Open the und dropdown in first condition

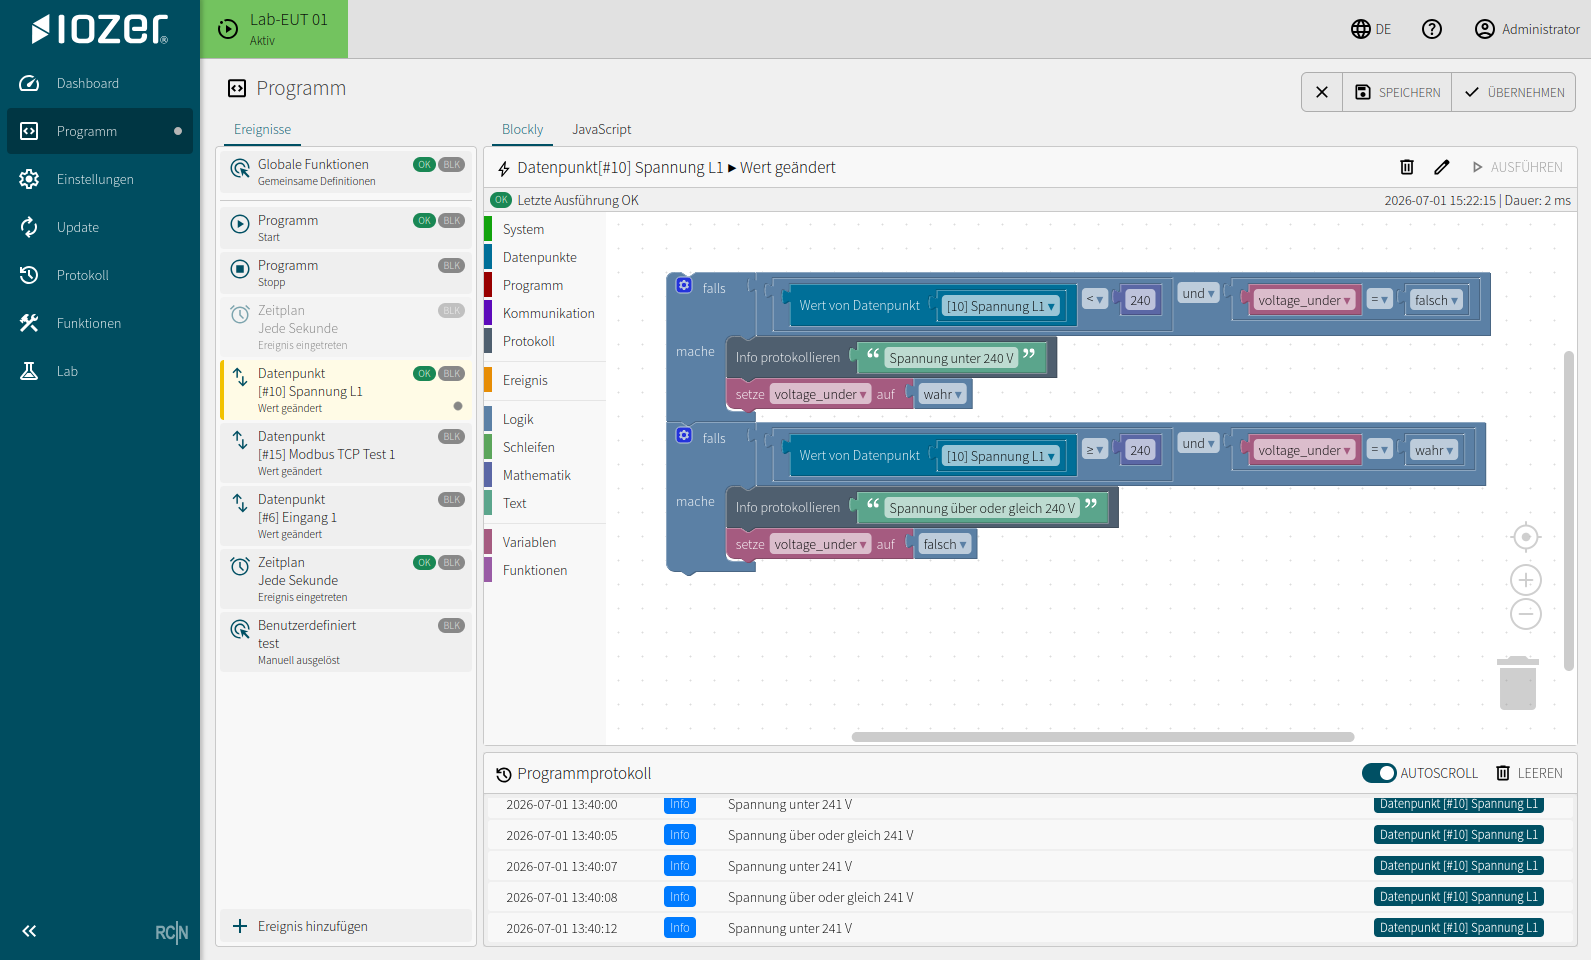point(1198,293)
